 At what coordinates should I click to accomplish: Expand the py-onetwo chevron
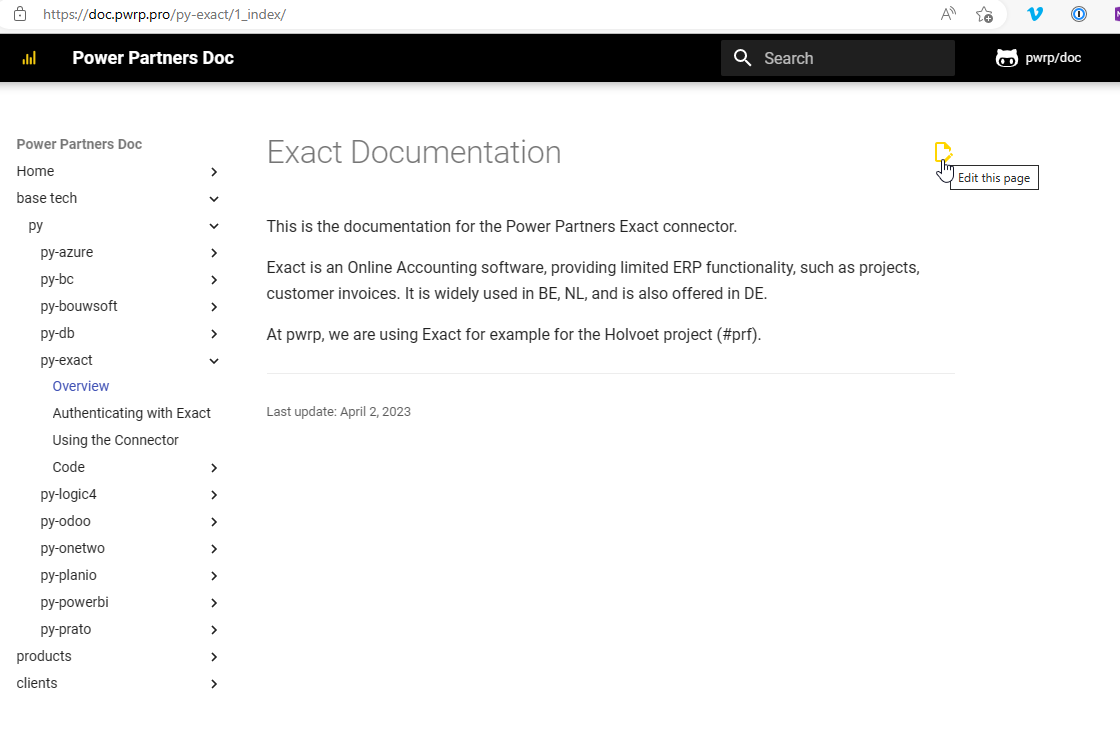click(x=214, y=549)
